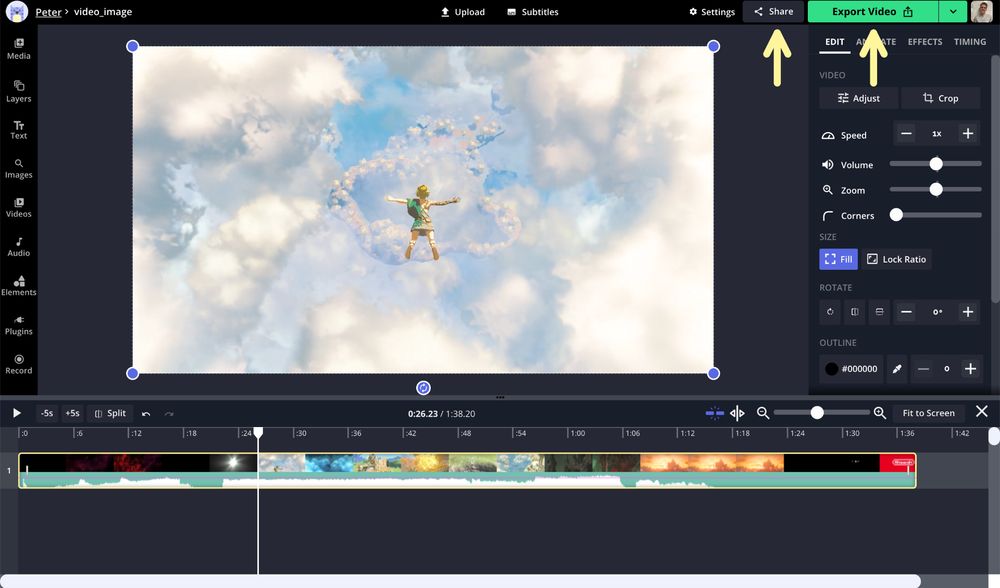1000x588 pixels.
Task: Select the Text tool in the sidebar
Action: point(18,128)
